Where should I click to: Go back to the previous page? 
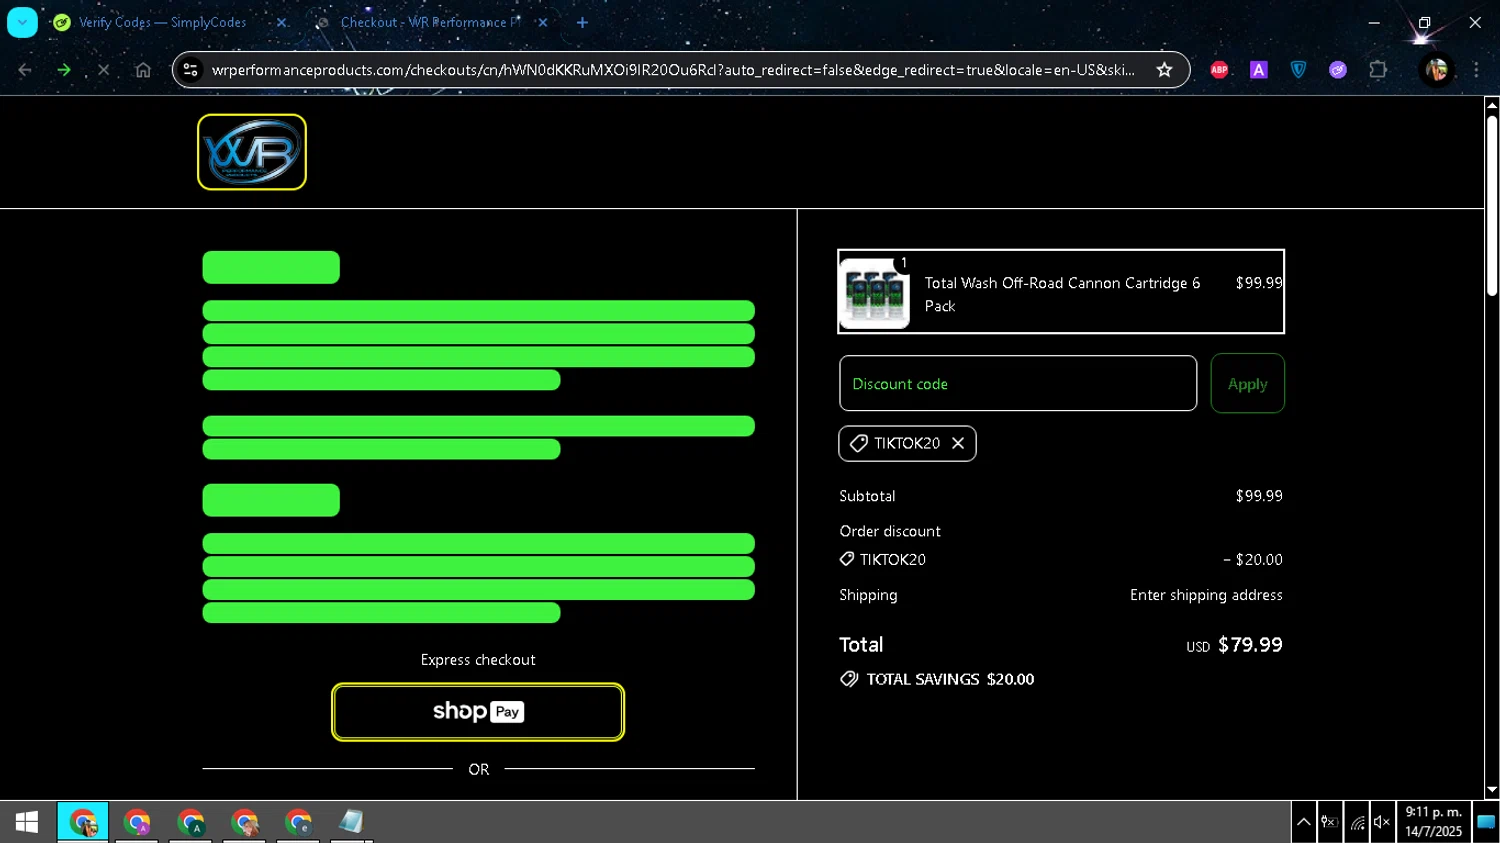pyautogui.click(x=25, y=70)
